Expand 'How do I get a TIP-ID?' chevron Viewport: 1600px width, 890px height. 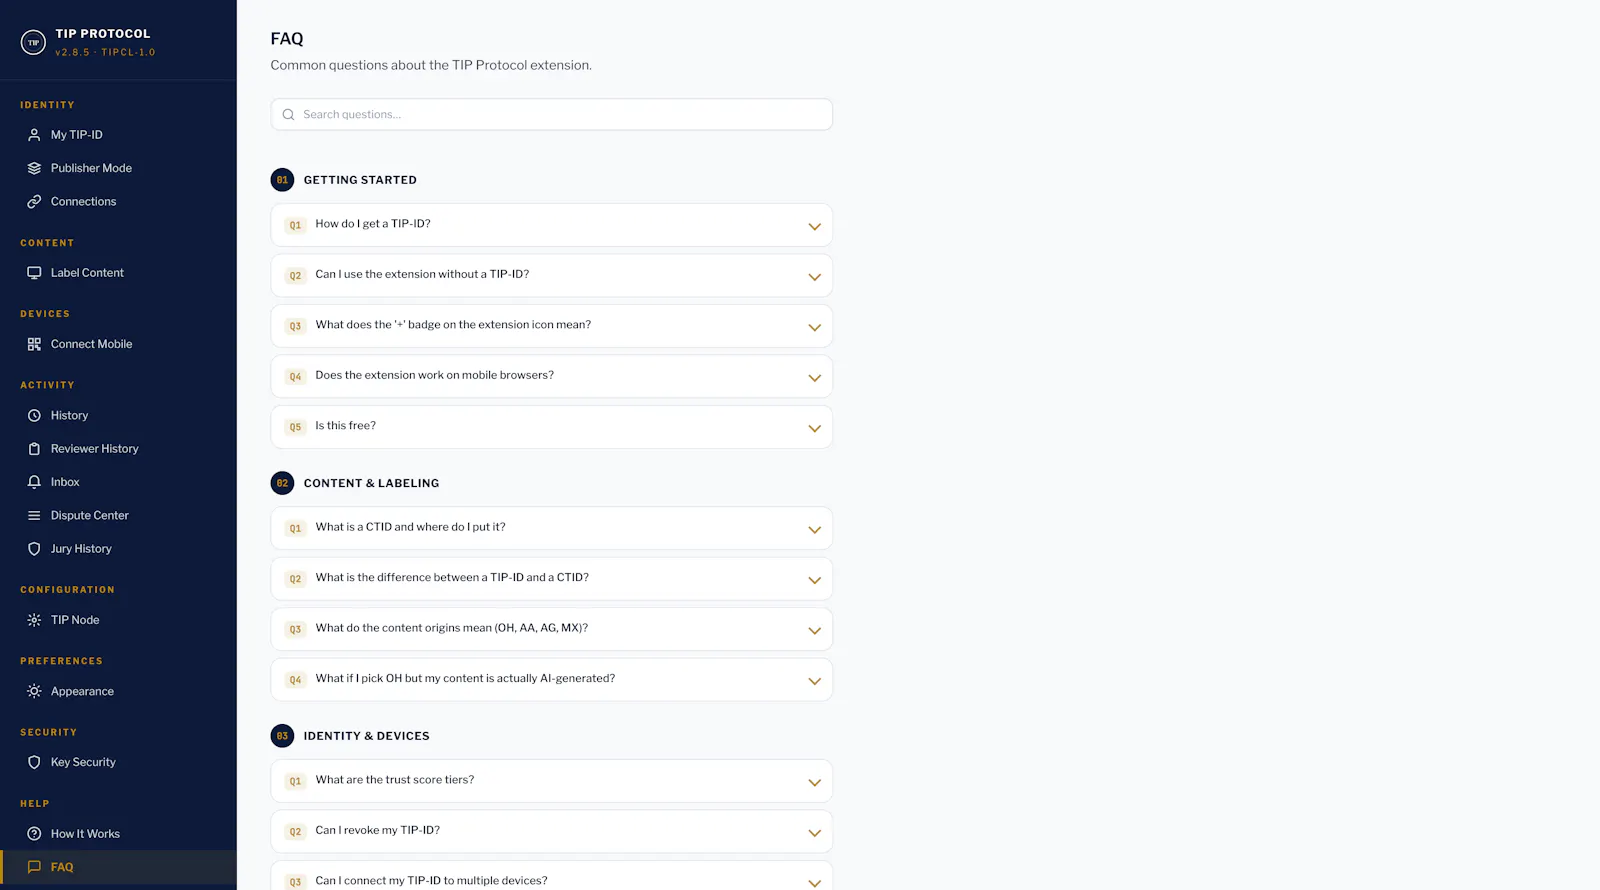coord(814,227)
